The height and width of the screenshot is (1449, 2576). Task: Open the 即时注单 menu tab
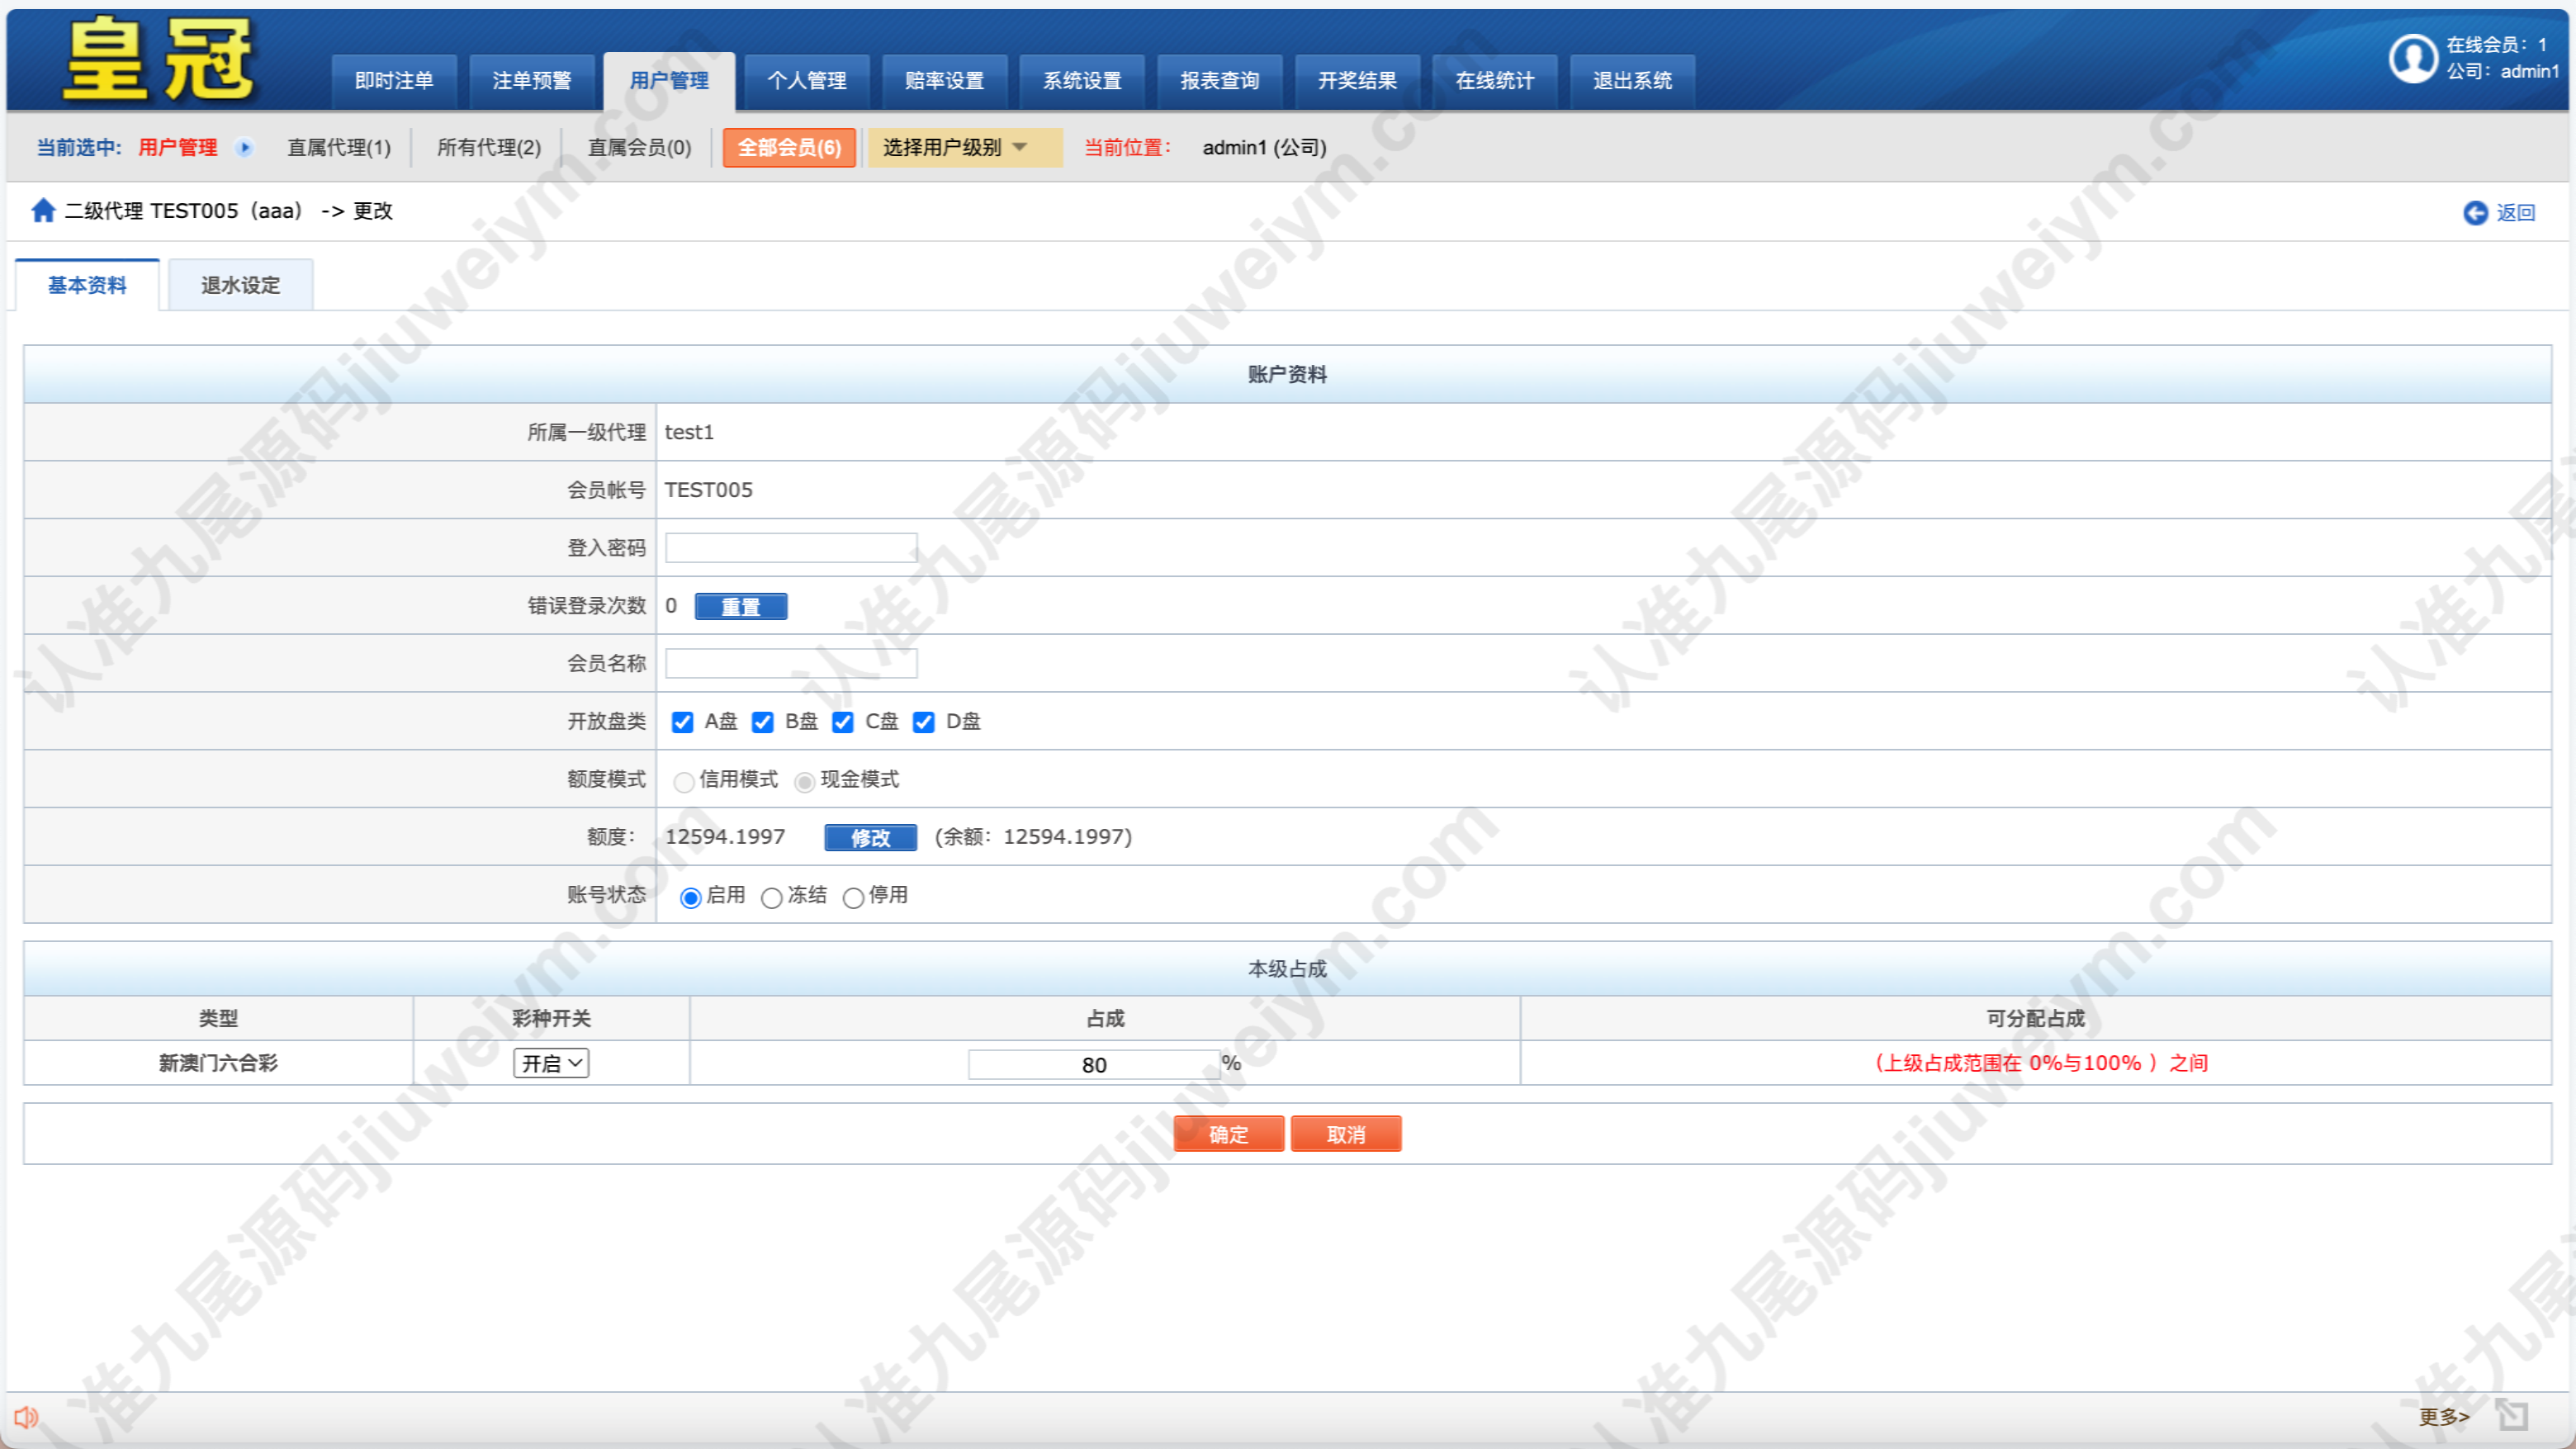(394, 81)
